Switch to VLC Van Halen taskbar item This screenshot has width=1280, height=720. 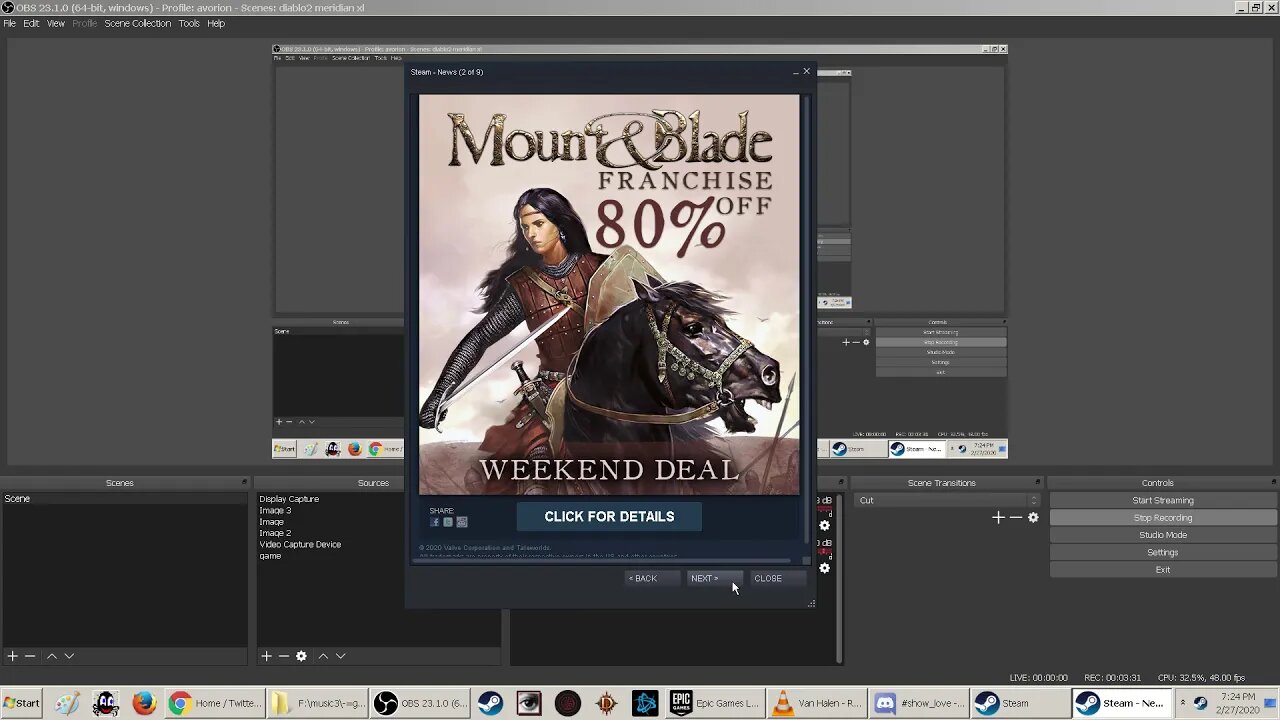click(x=817, y=703)
